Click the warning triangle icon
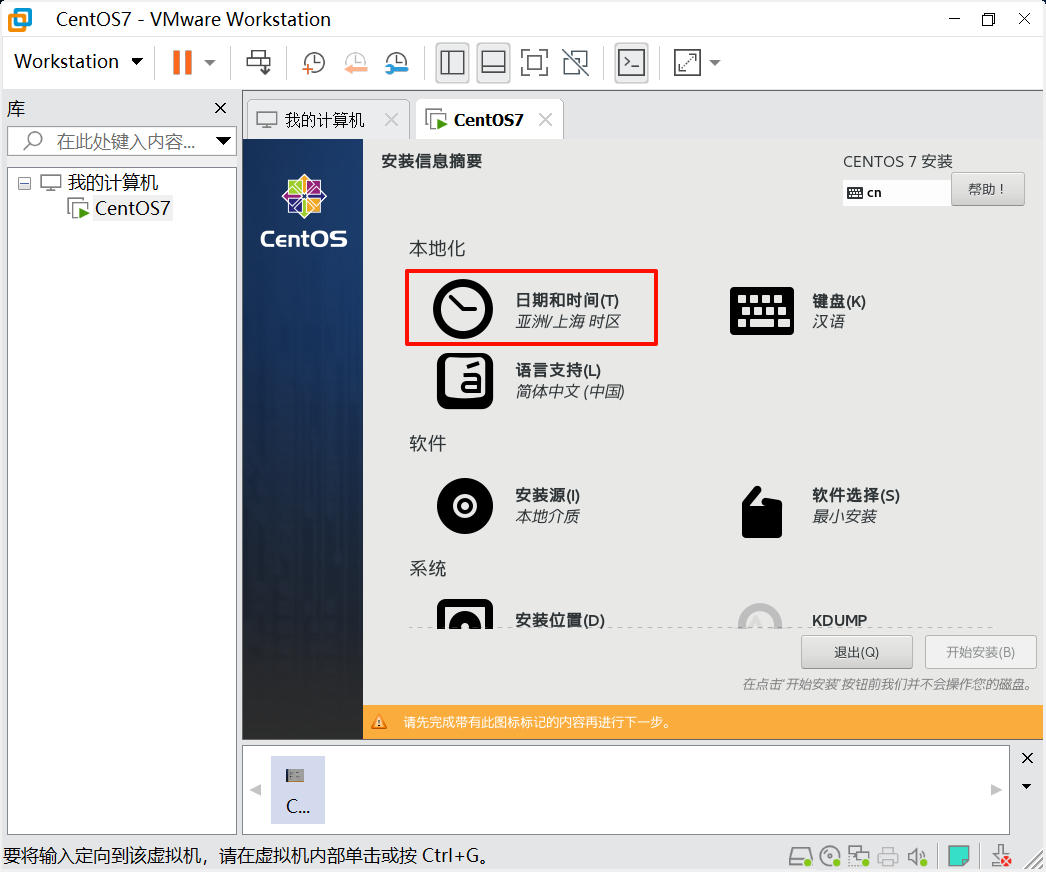Screen dimensions: 1046x872 pos(379,722)
